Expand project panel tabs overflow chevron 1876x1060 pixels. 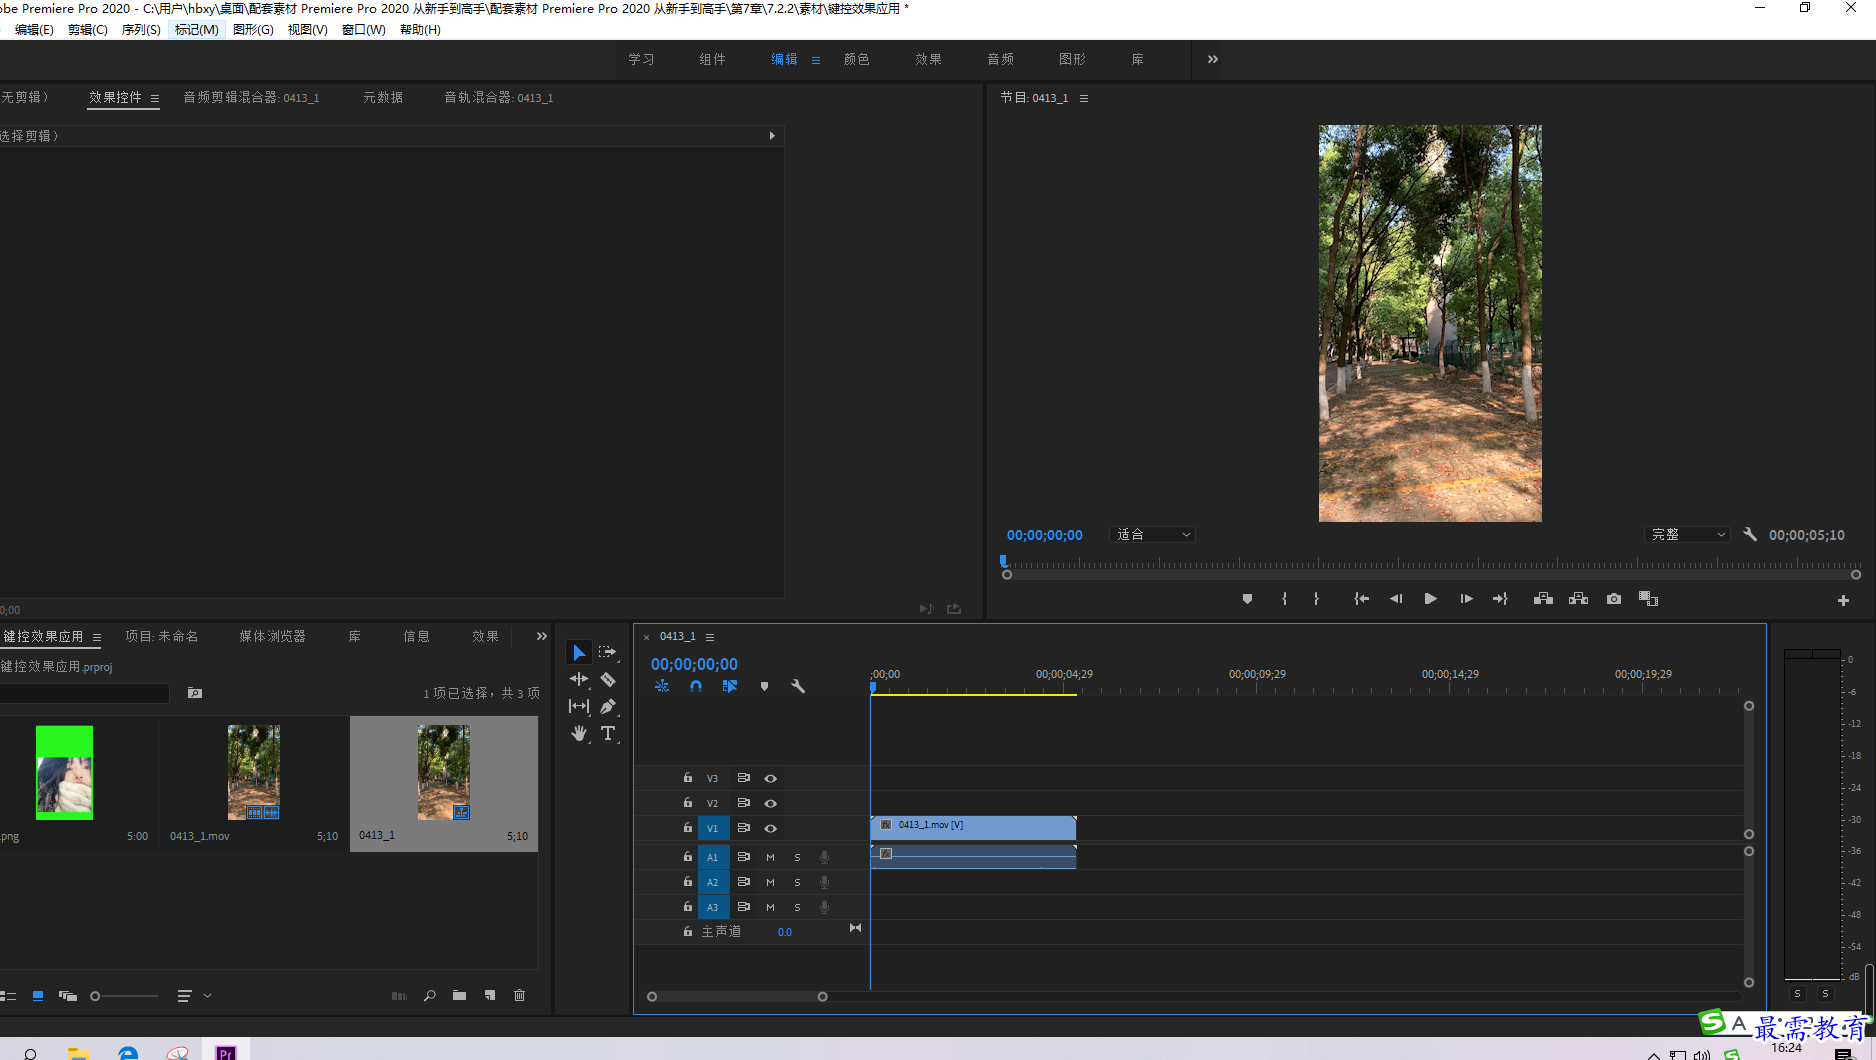point(542,636)
